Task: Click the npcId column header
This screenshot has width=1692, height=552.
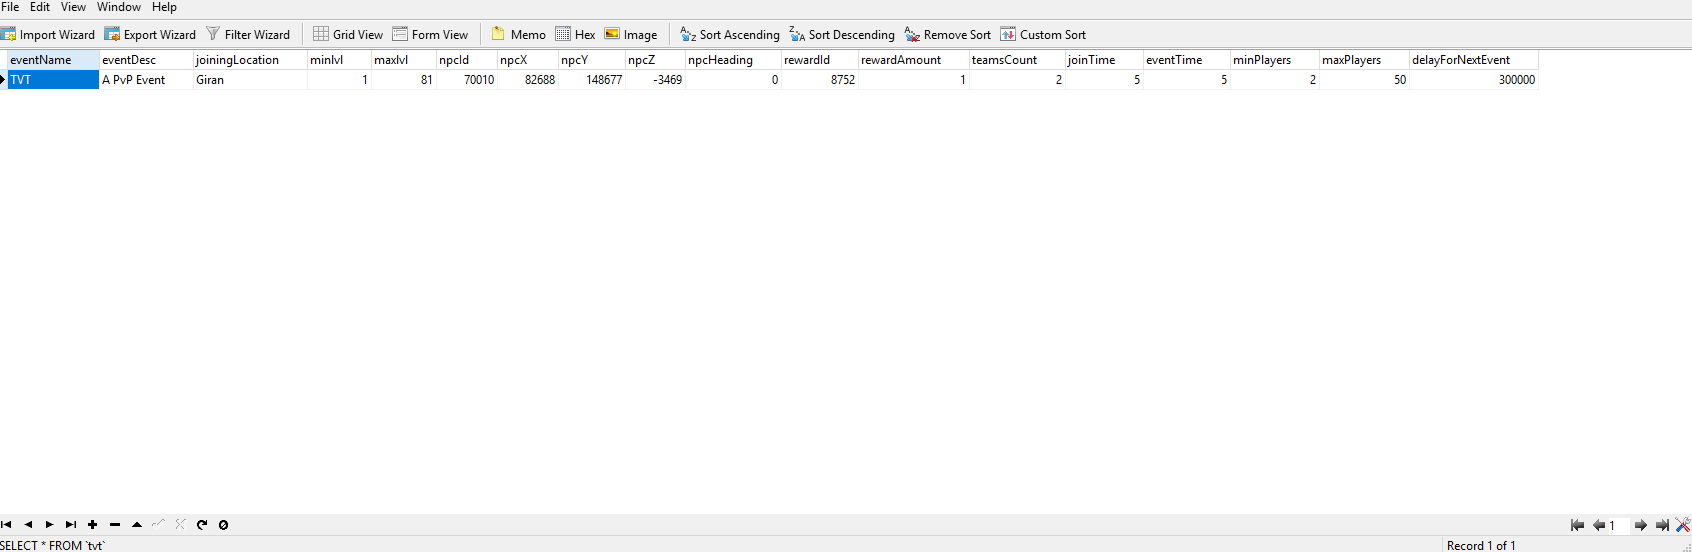Action: (466, 60)
